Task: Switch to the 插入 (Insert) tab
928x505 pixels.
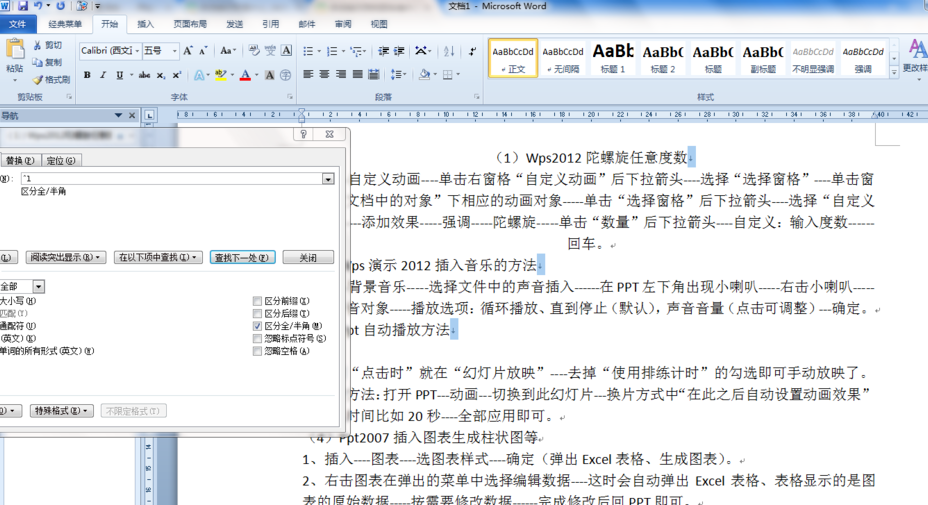Action: (146, 24)
